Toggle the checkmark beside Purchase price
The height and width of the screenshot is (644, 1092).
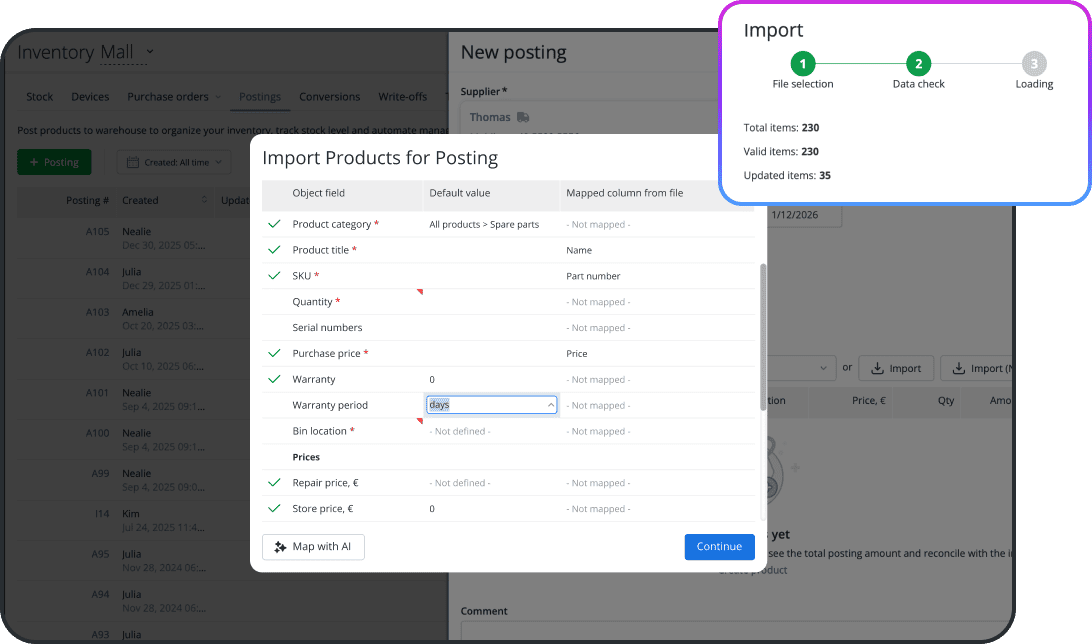[x=274, y=353]
